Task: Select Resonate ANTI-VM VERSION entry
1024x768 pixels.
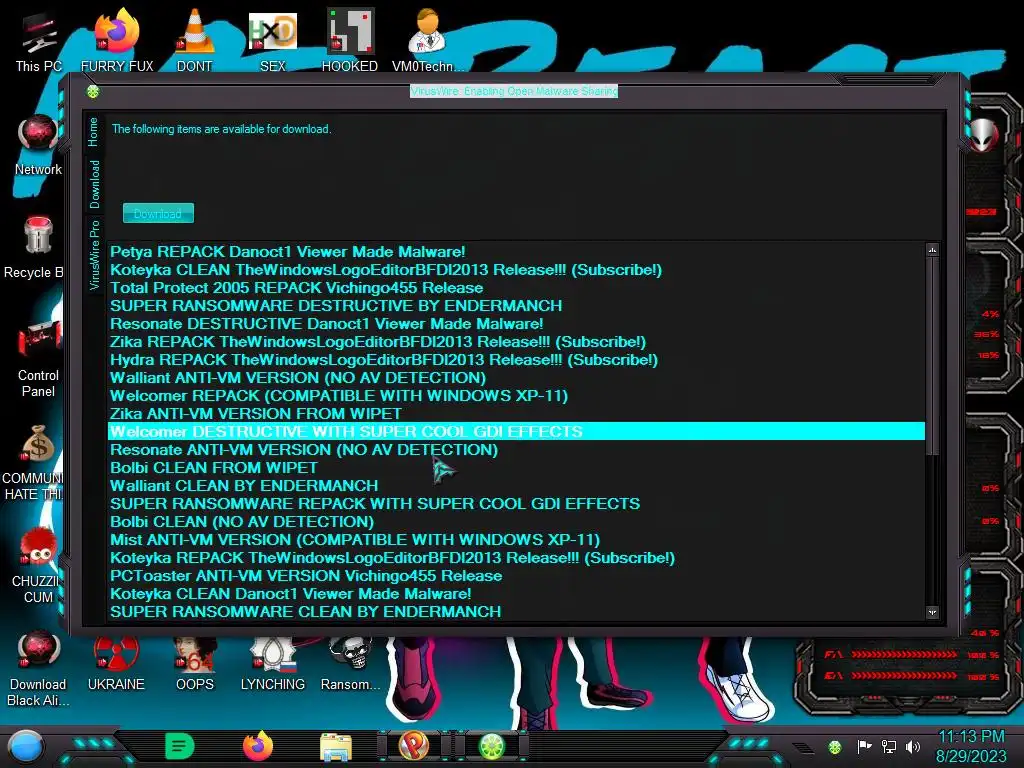Action: click(516, 450)
